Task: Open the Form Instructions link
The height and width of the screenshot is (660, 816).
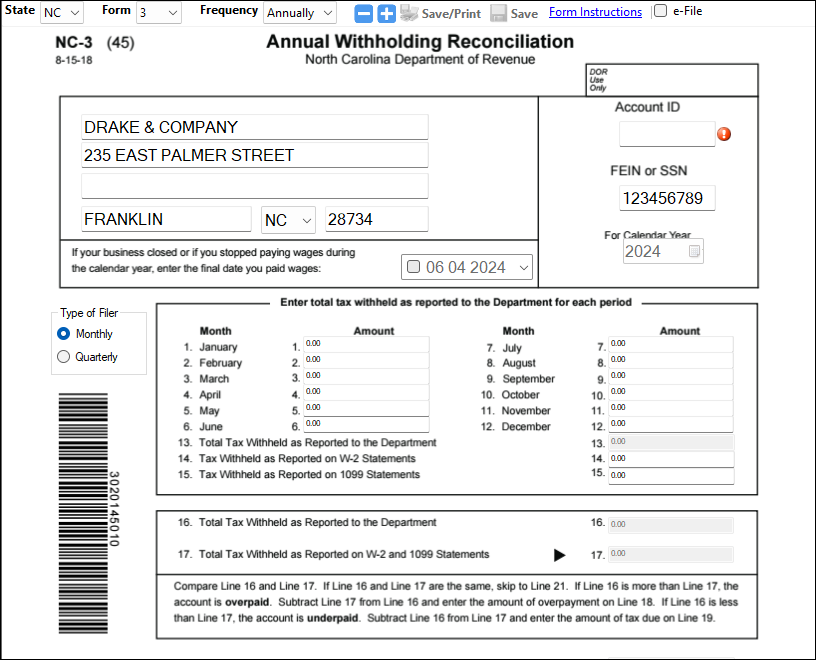Action: 595,11
